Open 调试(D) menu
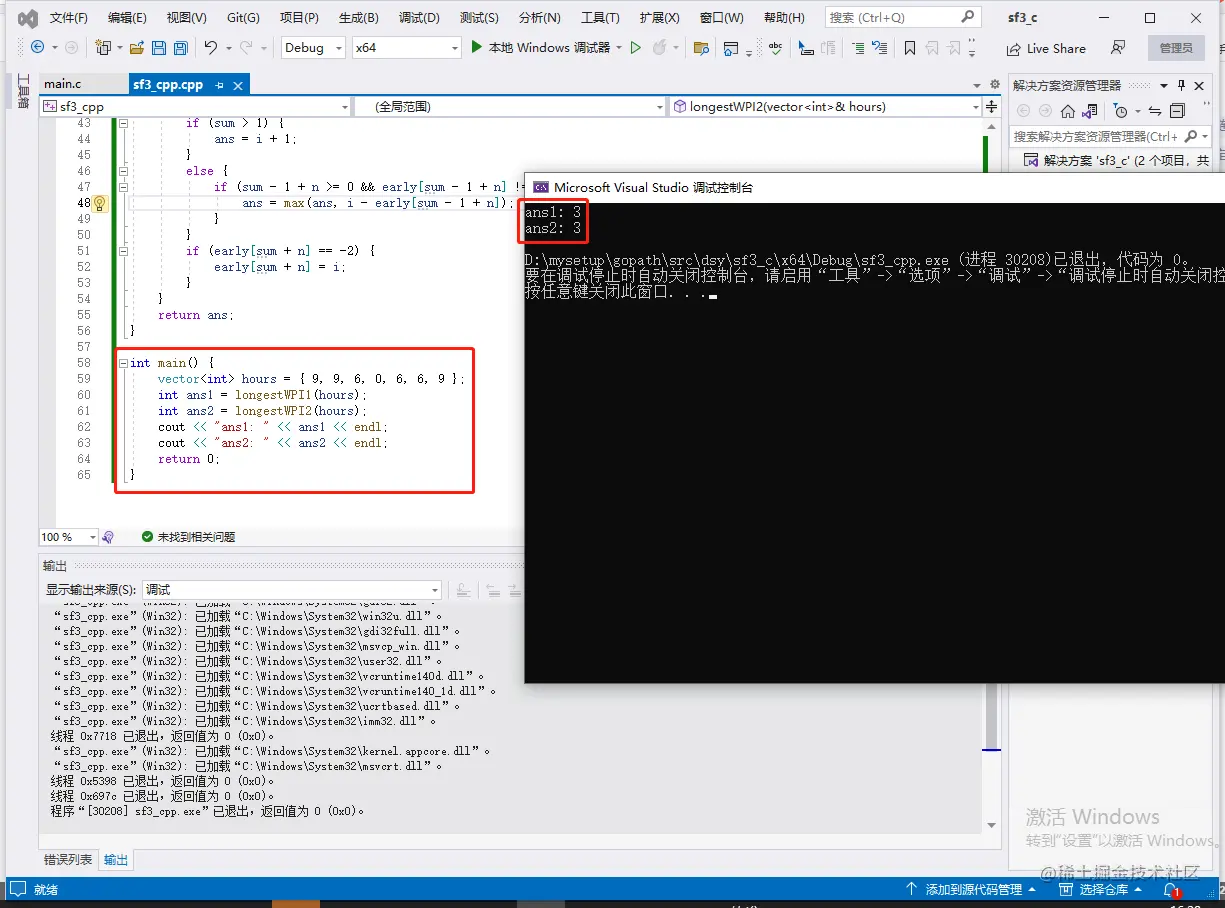 419,18
